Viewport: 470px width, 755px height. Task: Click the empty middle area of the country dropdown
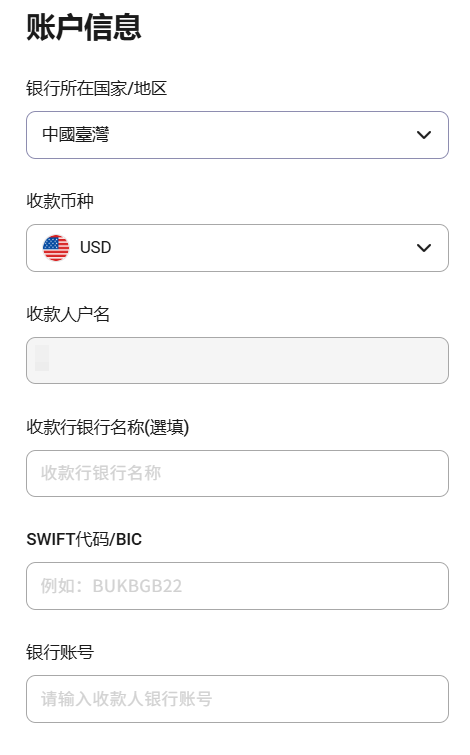tap(262, 135)
